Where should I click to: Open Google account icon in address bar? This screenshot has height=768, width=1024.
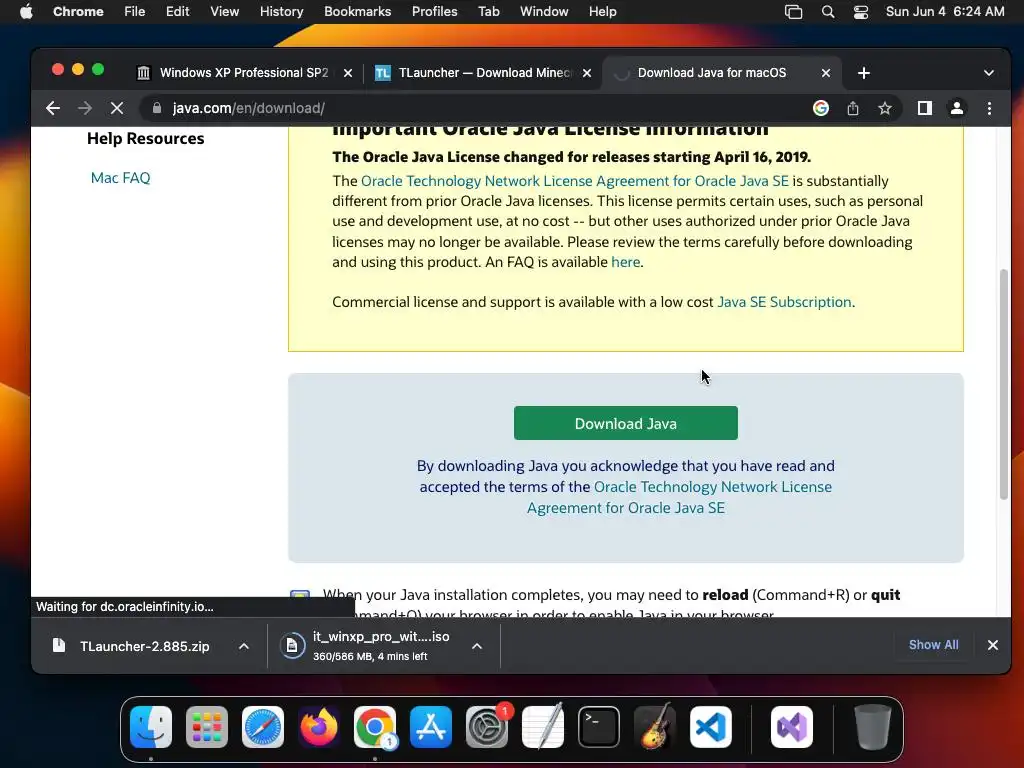pos(821,108)
